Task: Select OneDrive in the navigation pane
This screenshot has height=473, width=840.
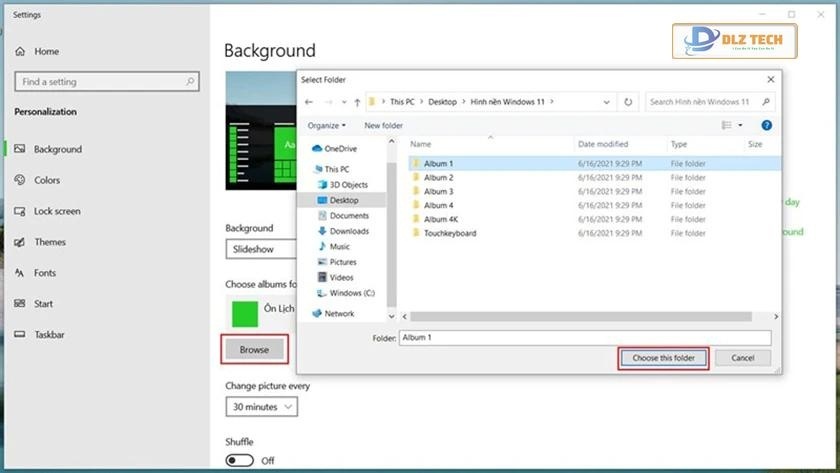Action: pos(340,149)
